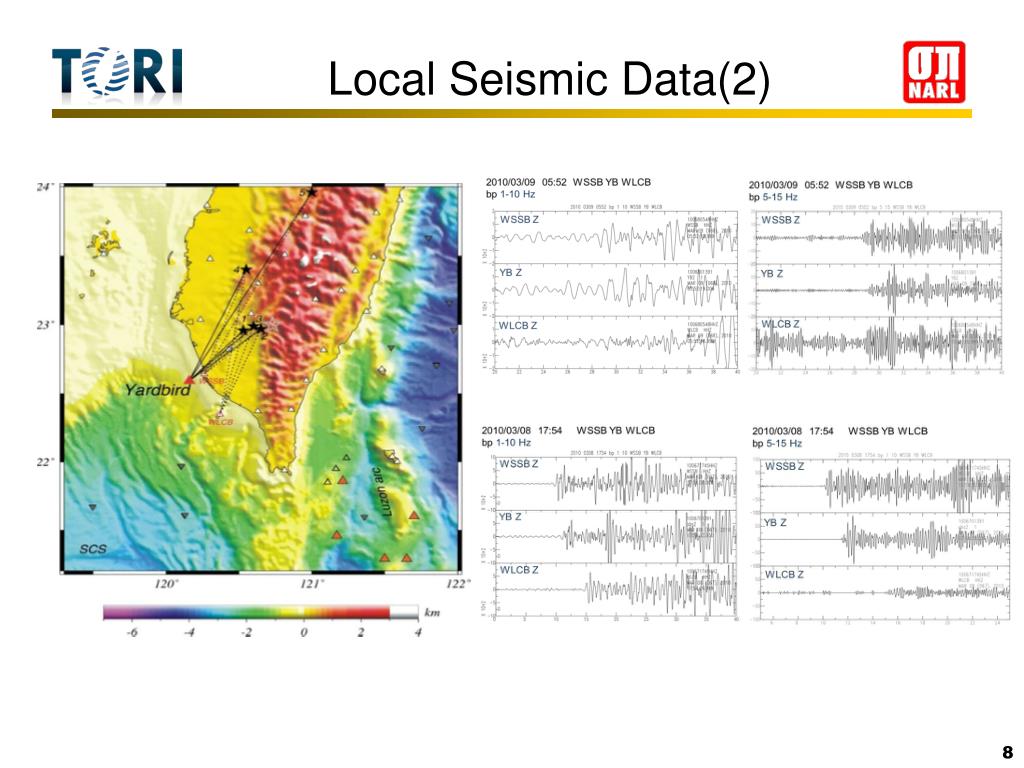The height and width of the screenshot is (768, 1024).
Task: Click the 121° longitude axis label
Action: click(312, 584)
